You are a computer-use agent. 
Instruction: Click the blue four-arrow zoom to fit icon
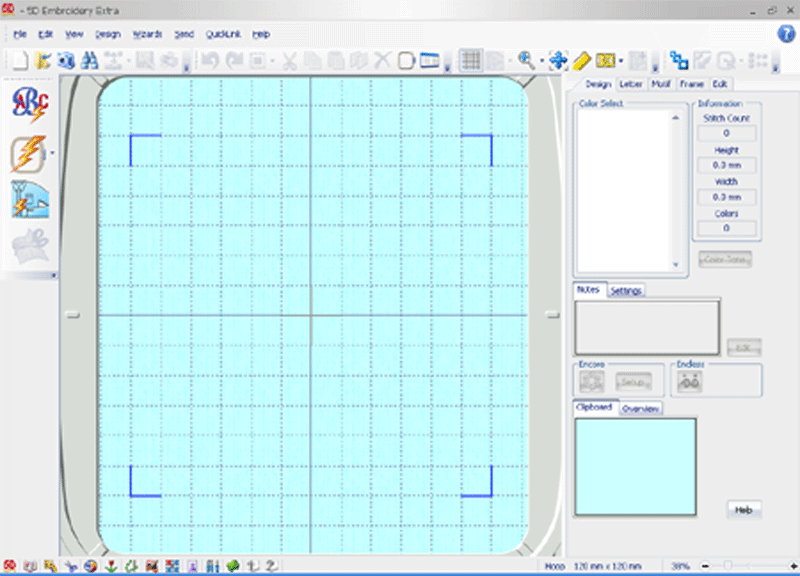559,61
